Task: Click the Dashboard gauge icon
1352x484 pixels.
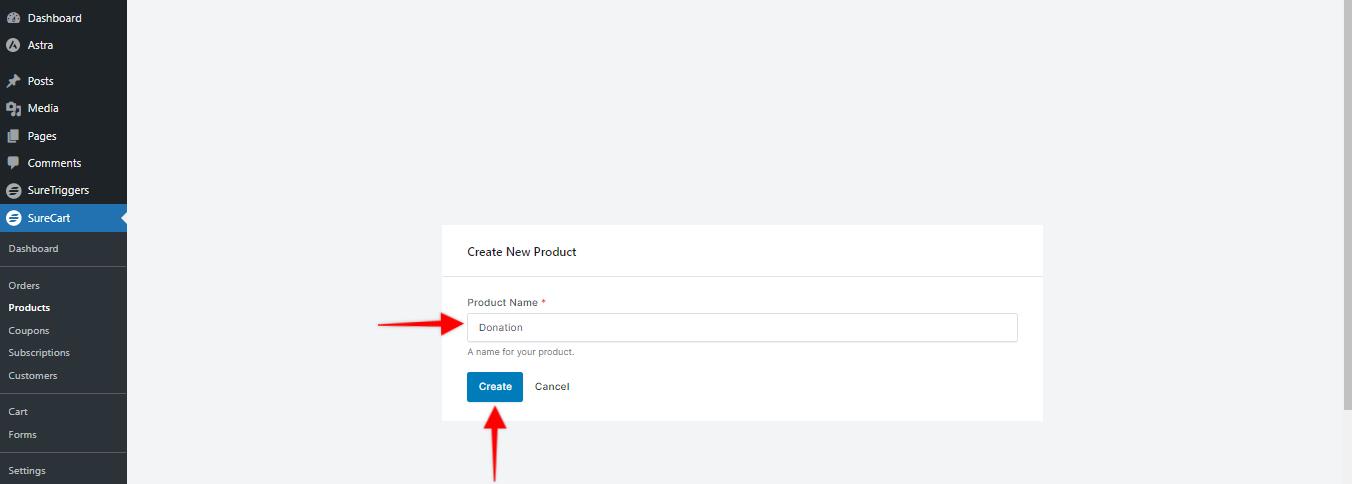Action: (x=13, y=18)
